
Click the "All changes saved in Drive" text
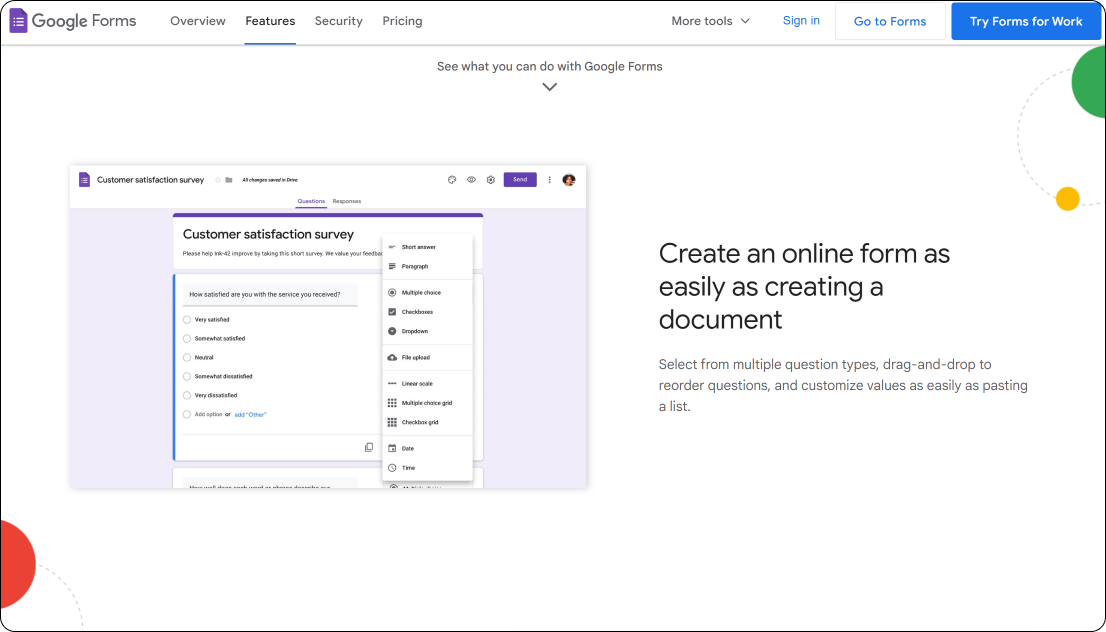270,180
